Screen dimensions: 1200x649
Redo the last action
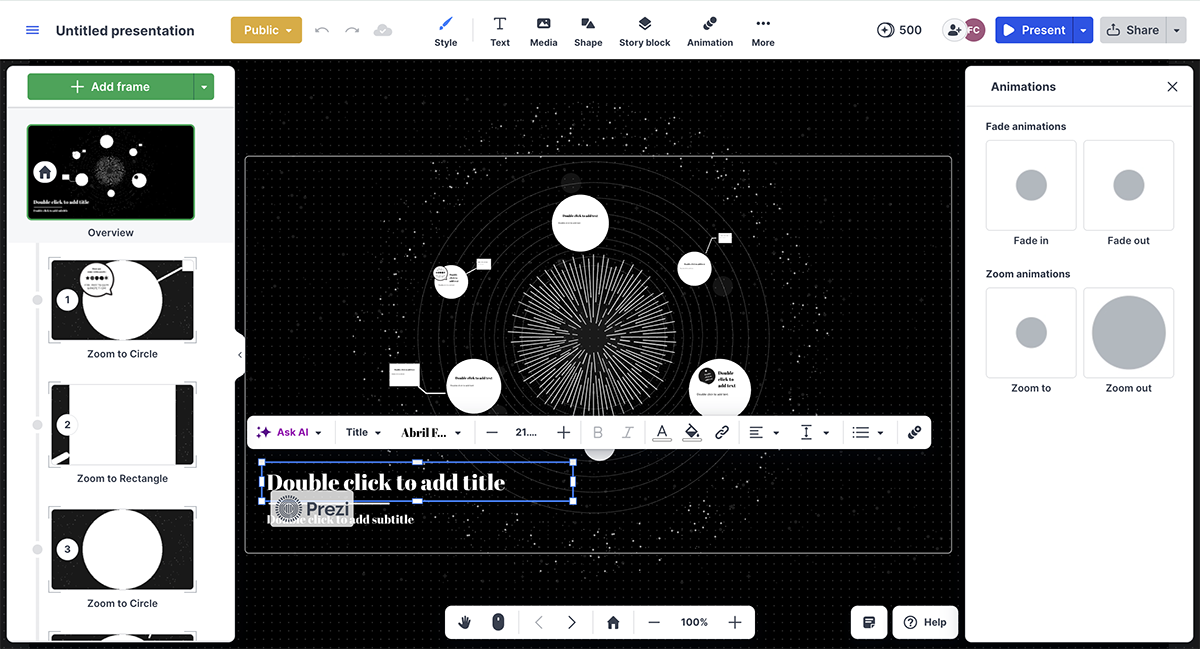tap(352, 30)
